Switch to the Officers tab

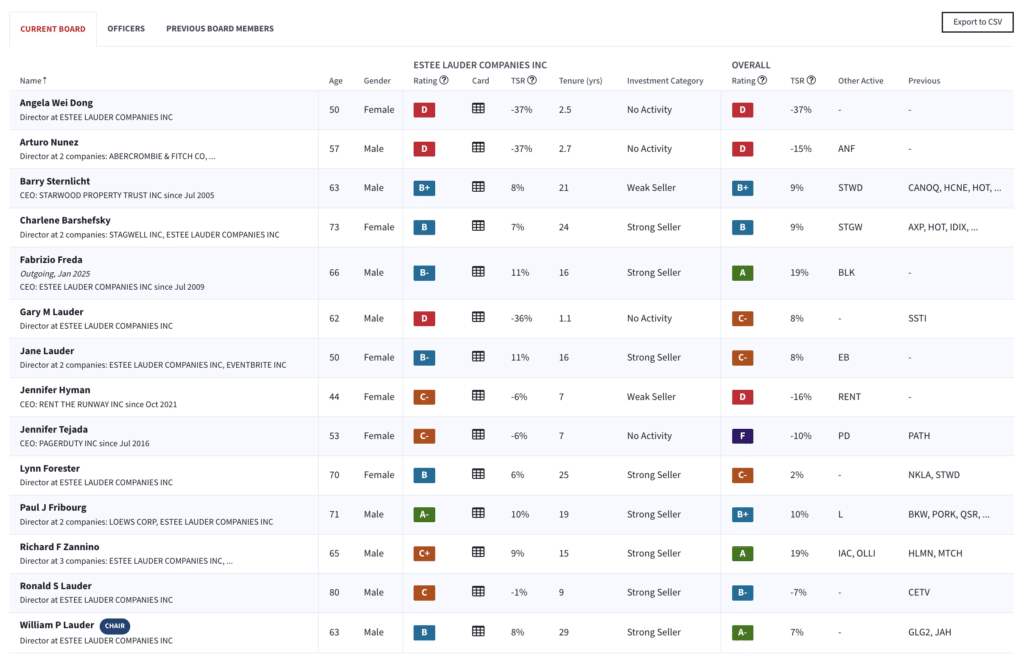coord(126,29)
